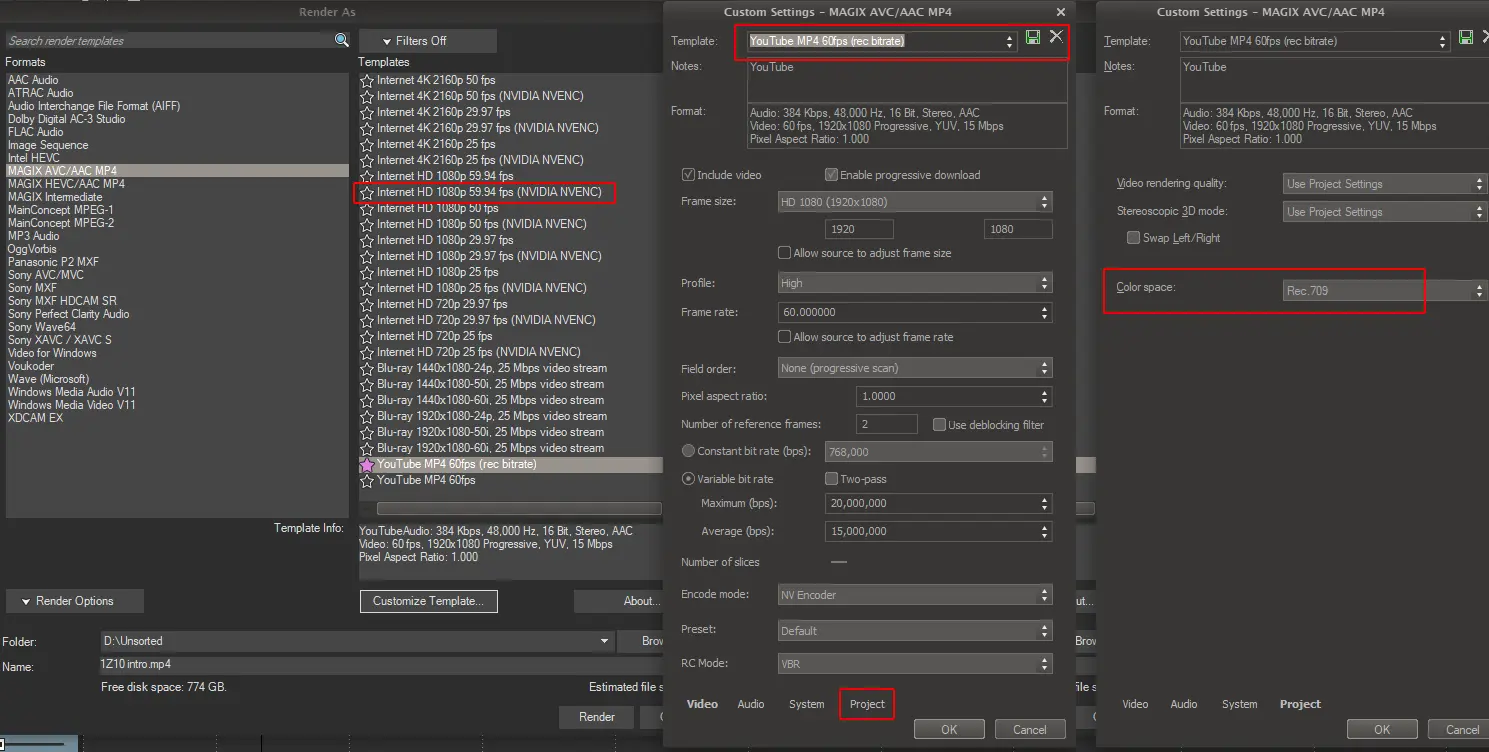Viewport: 1489px width, 752px height.
Task: Click the Name field containing 1Z10 intro.mp4
Action: 350,664
